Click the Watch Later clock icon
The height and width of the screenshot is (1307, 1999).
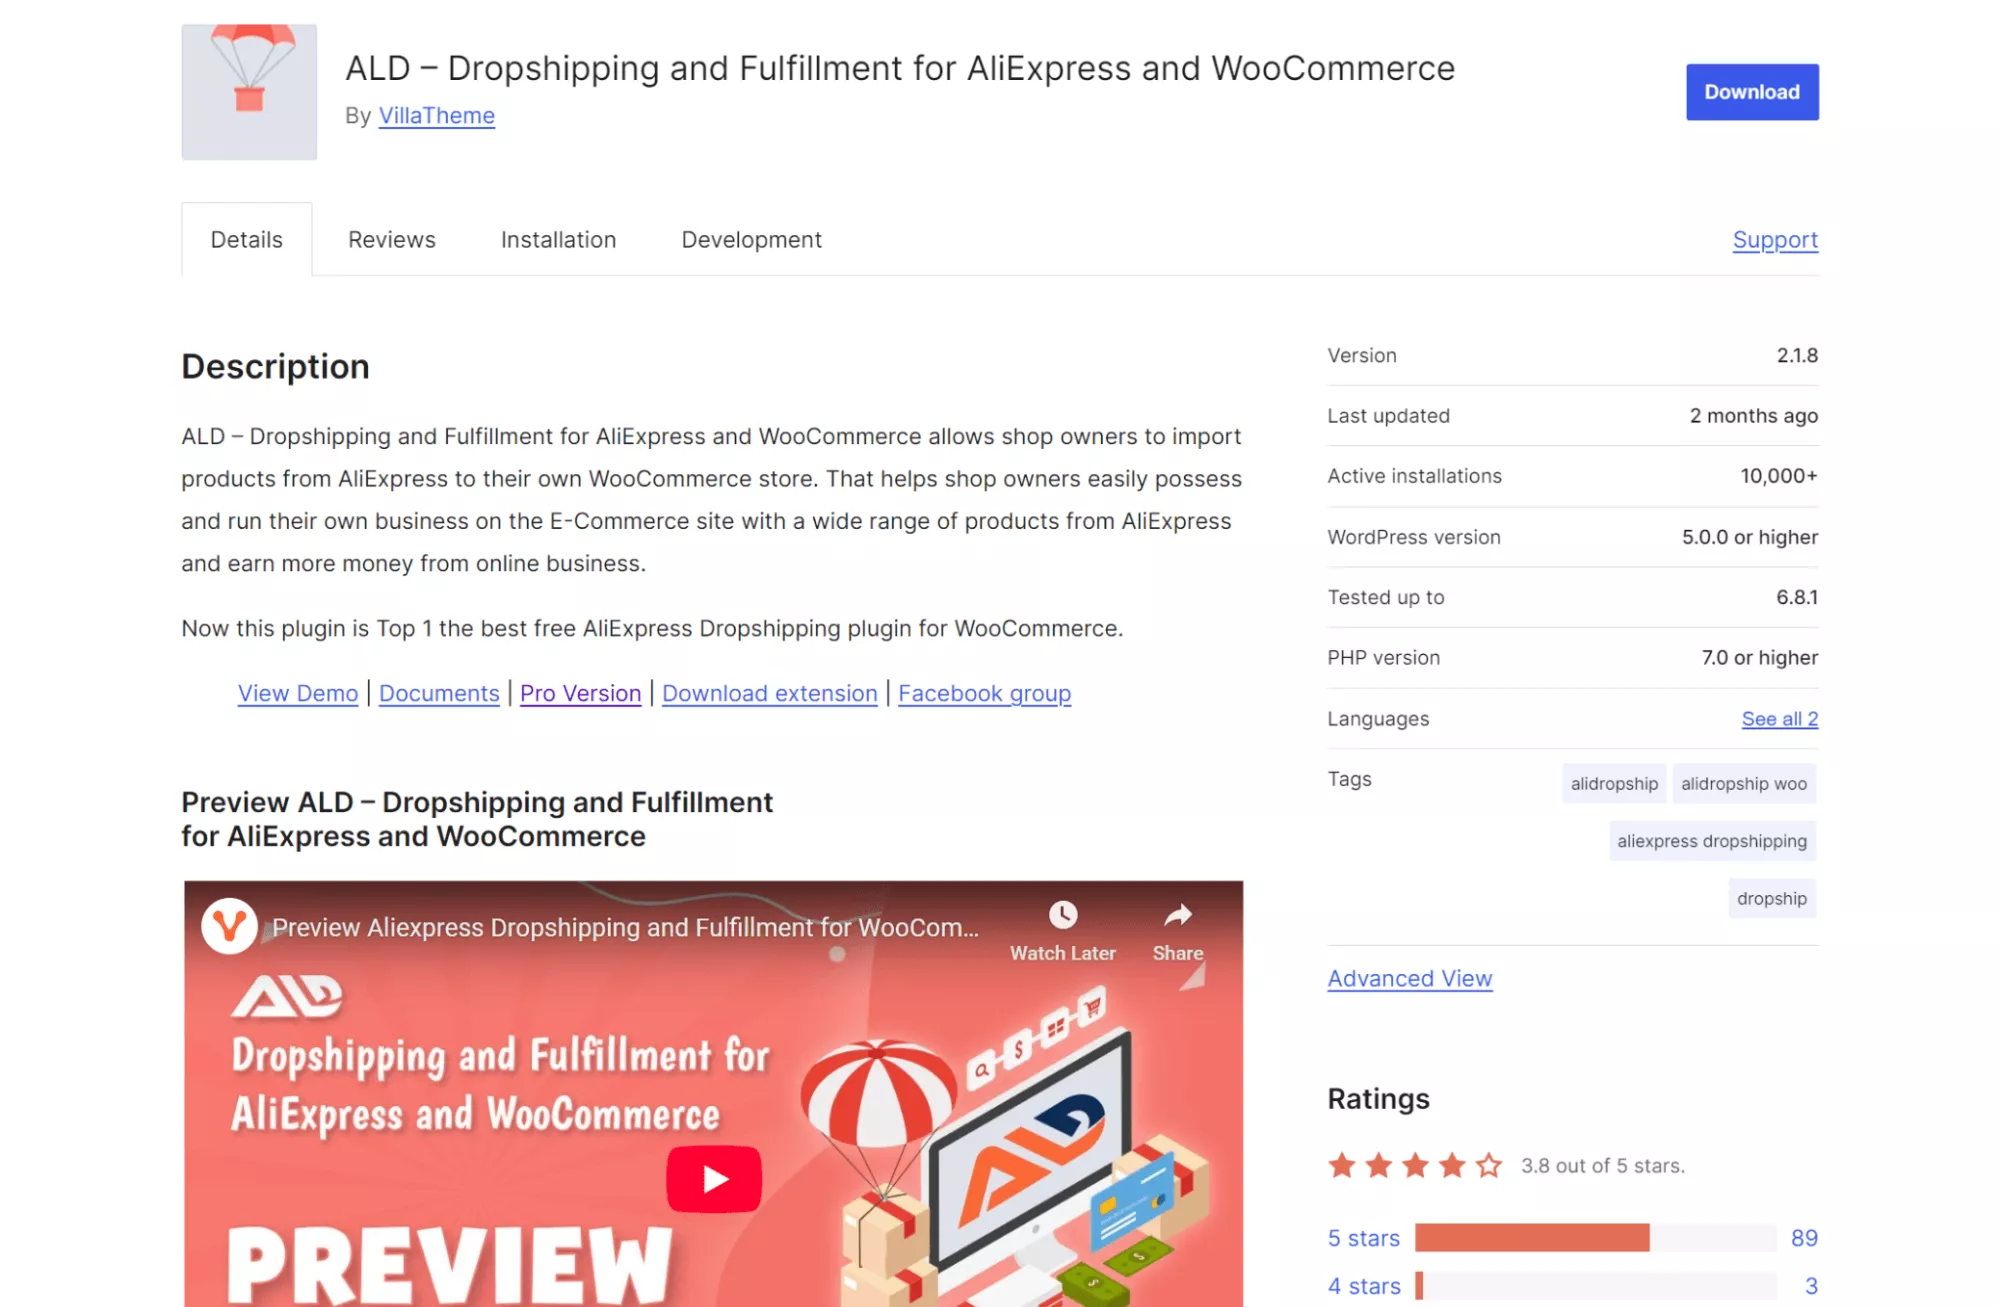[x=1062, y=915]
